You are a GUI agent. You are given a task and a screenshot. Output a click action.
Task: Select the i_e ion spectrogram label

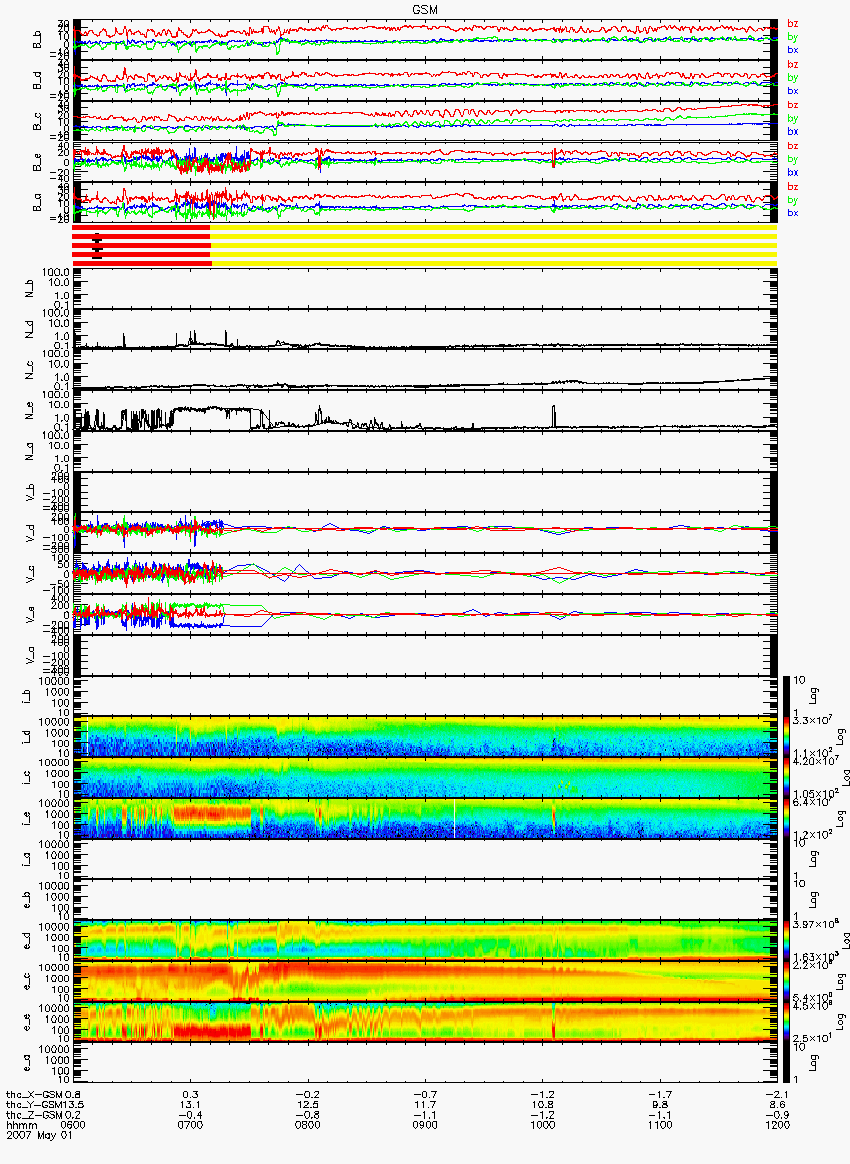(26, 819)
